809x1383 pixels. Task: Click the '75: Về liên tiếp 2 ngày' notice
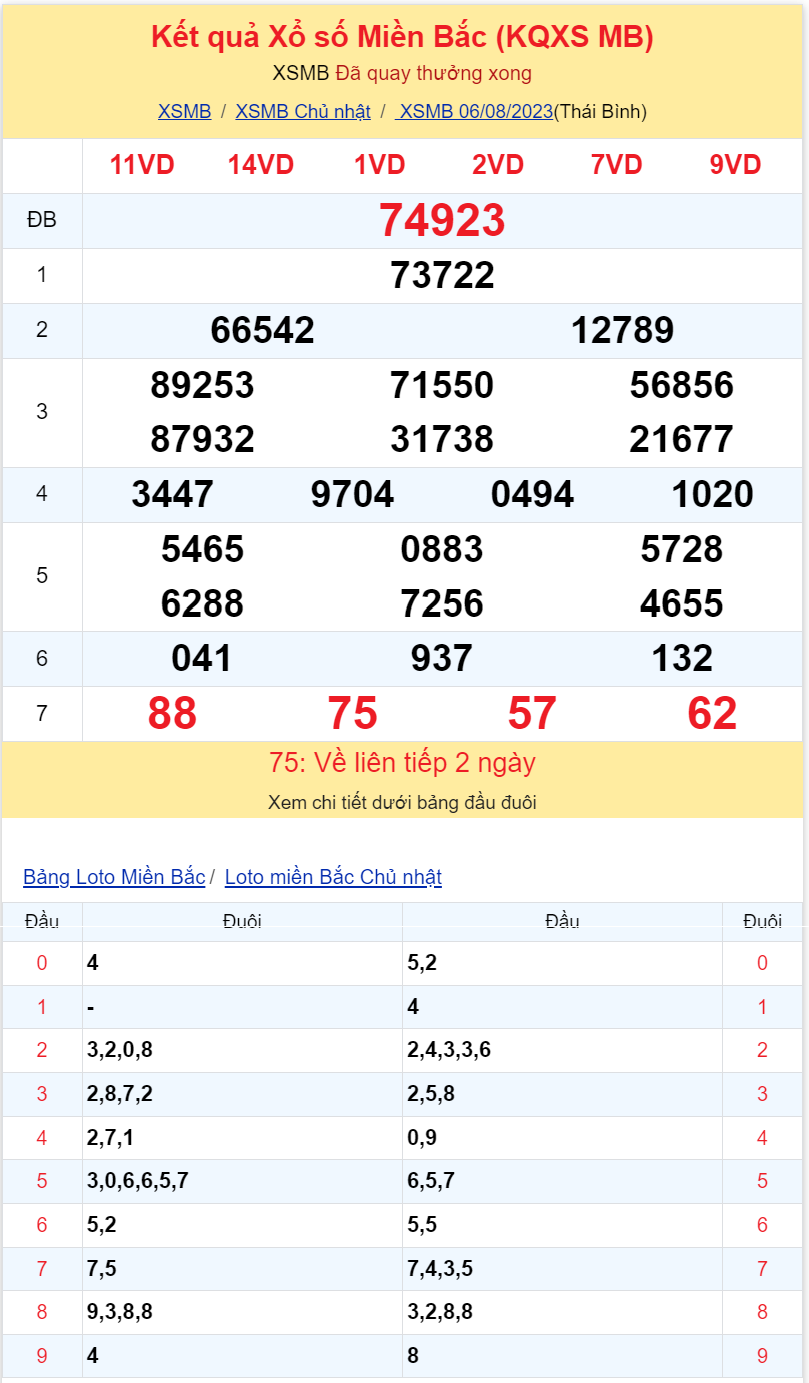point(402,763)
